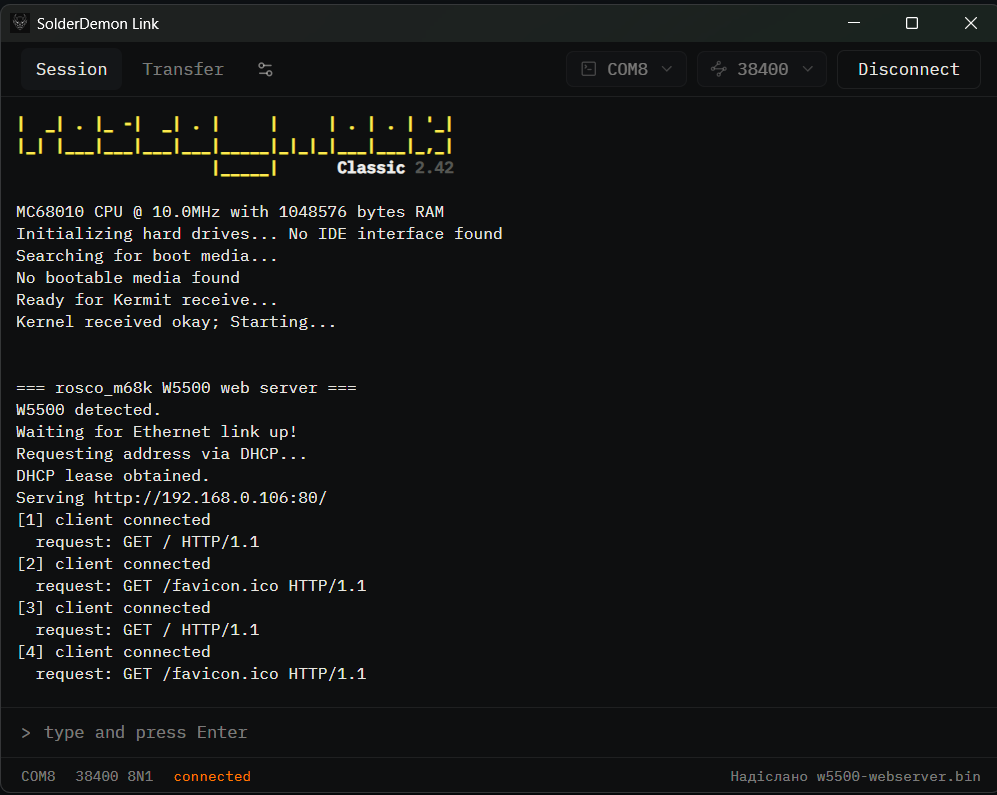
Task: Open the settings sliders icon tab
Action: 265,69
